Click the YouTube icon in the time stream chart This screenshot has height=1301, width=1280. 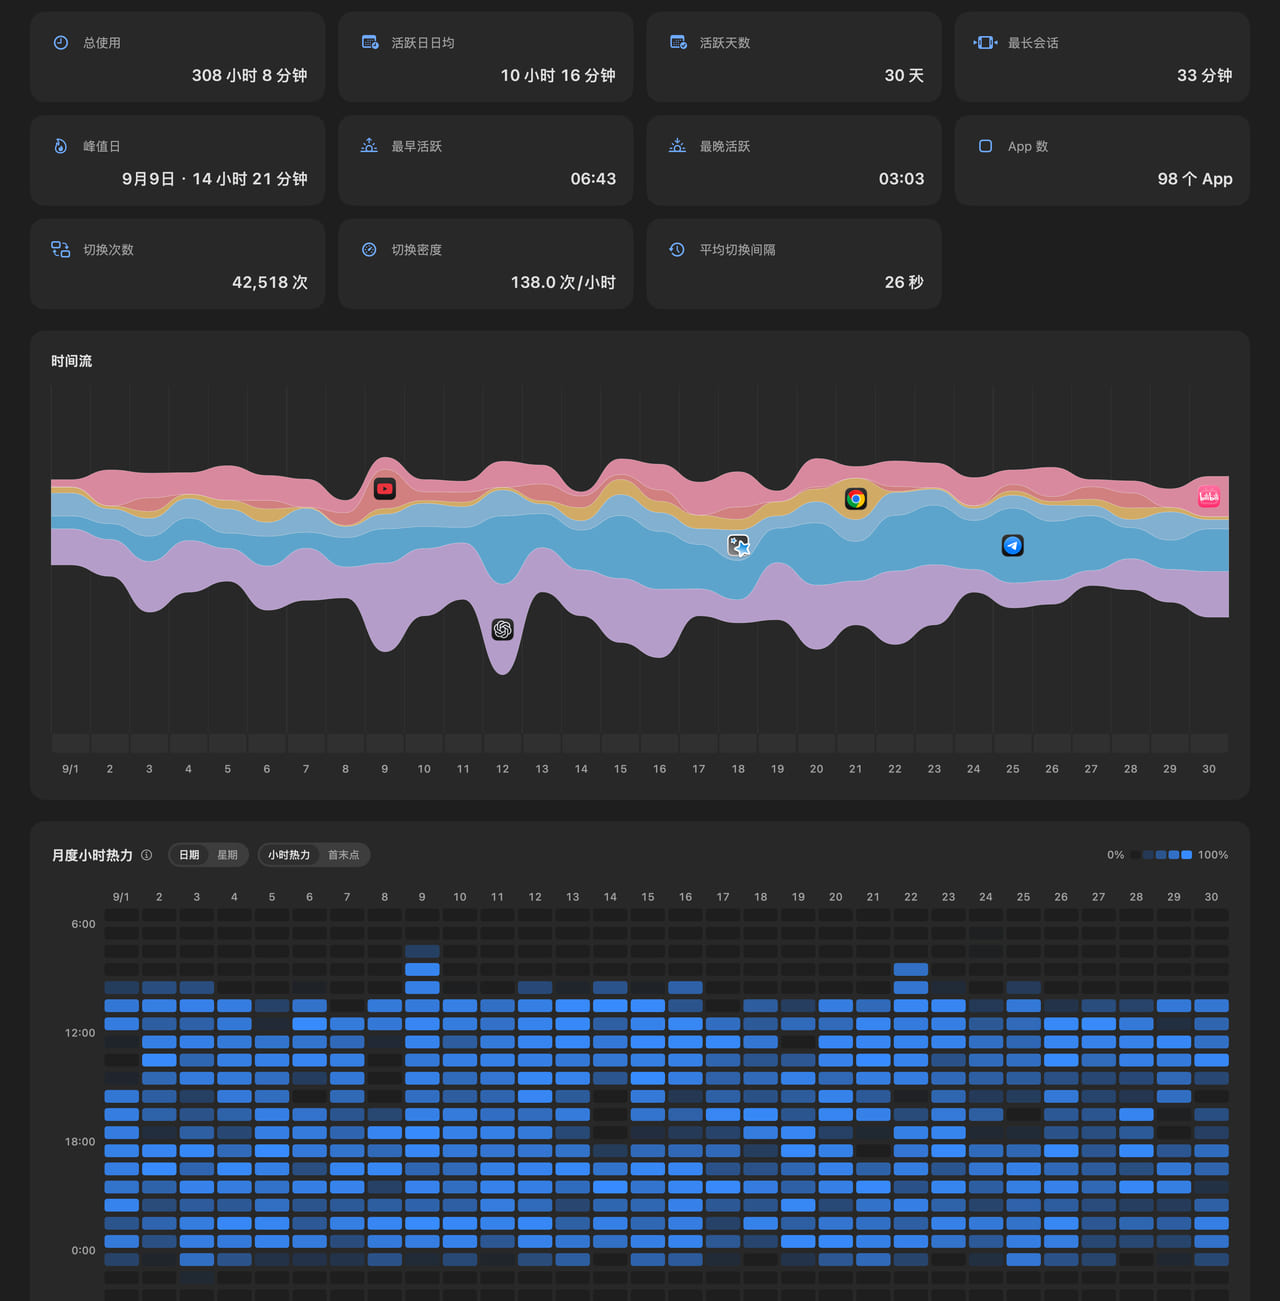tap(385, 489)
